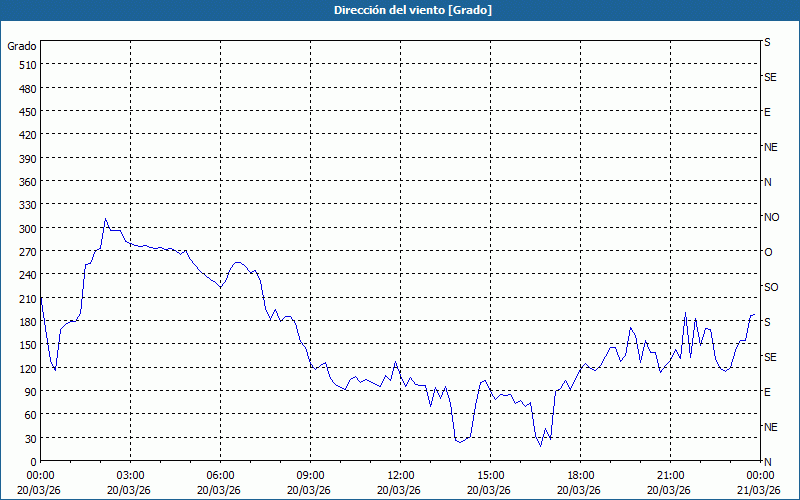Click the lowest dip of the blue line
This screenshot has width=800, height=500.
click(x=541, y=445)
